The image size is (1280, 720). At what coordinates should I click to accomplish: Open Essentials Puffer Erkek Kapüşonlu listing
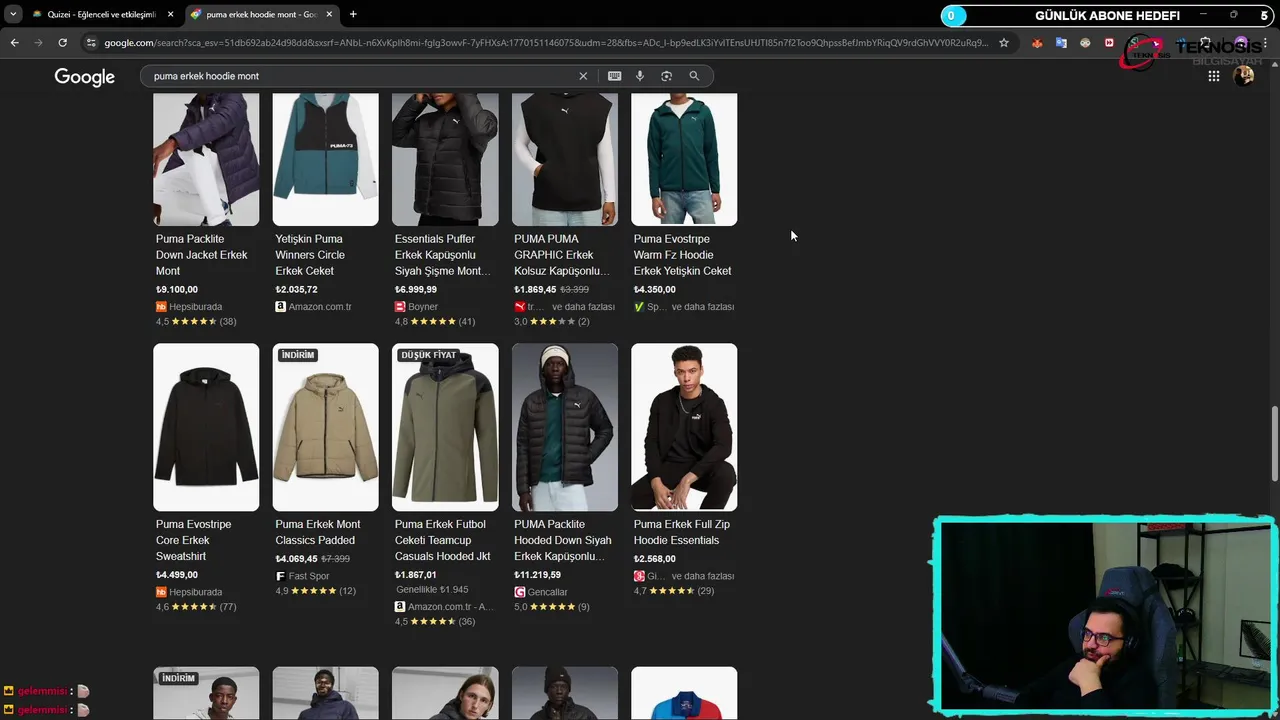(443, 255)
